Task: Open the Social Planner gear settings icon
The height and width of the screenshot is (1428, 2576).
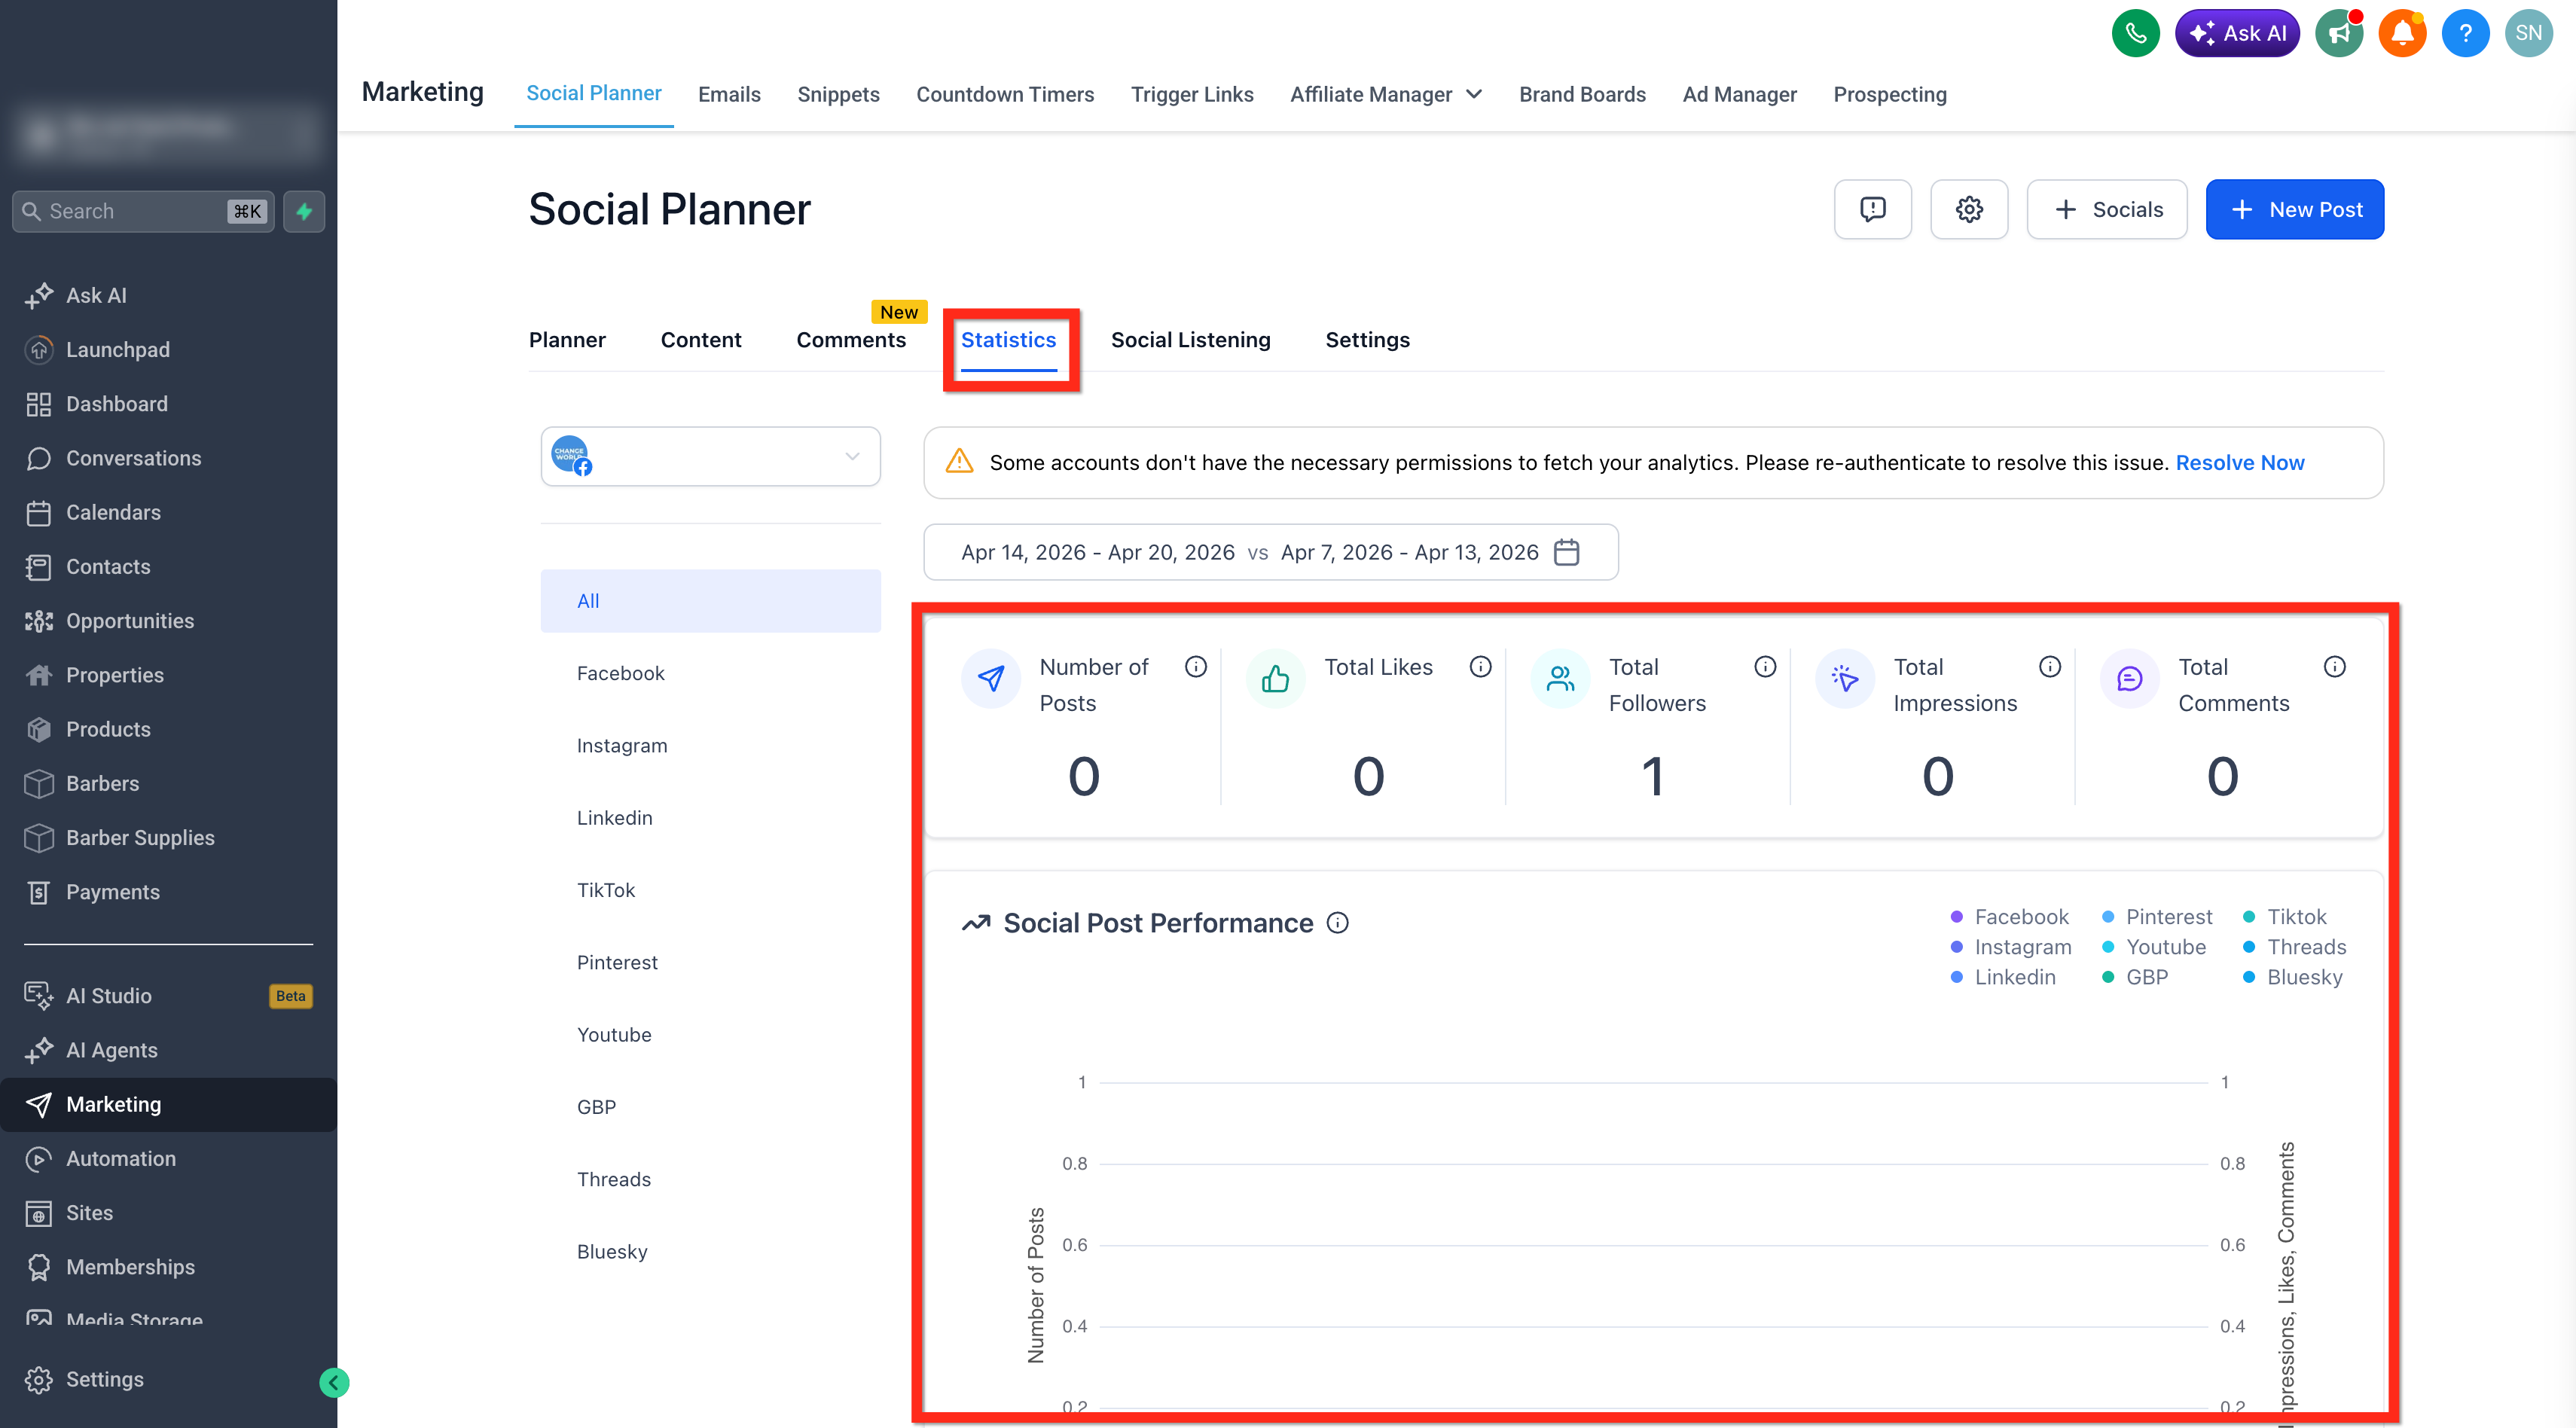Action: point(1969,209)
